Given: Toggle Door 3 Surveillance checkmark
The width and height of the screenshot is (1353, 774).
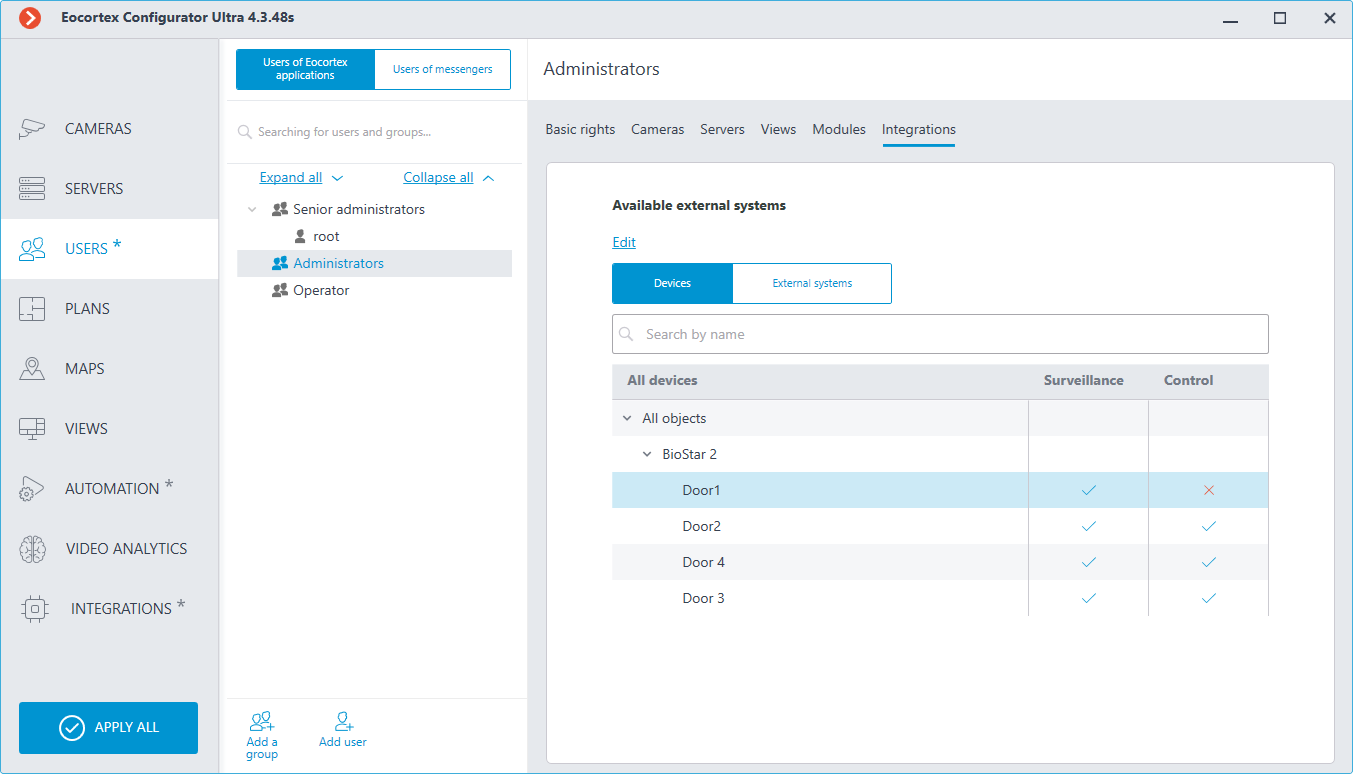Looking at the screenshot, I should point(1089,598).
